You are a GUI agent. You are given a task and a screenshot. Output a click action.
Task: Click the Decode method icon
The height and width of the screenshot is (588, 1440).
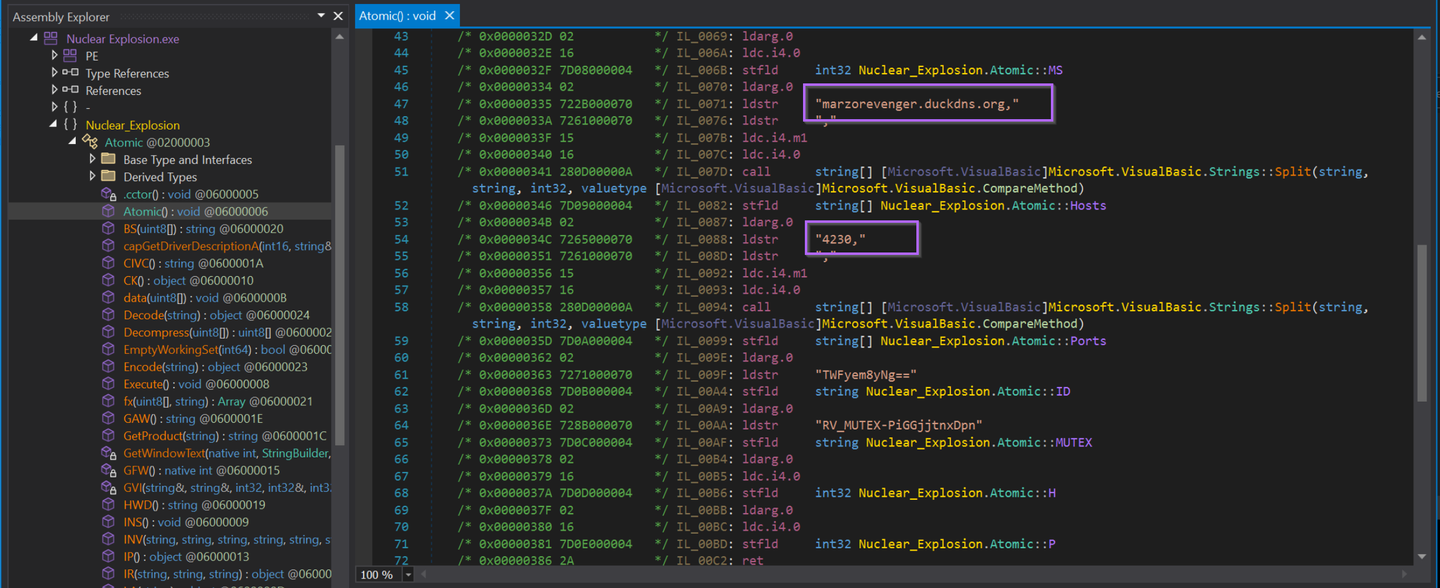[x=109, y=315]
